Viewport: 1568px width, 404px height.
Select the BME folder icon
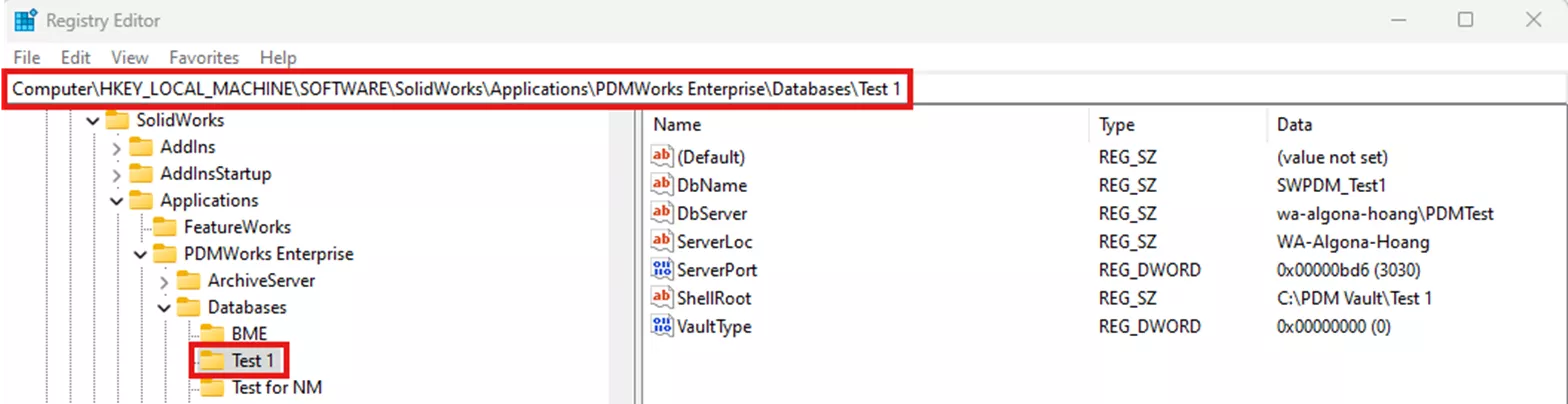(x=213, y=333)
